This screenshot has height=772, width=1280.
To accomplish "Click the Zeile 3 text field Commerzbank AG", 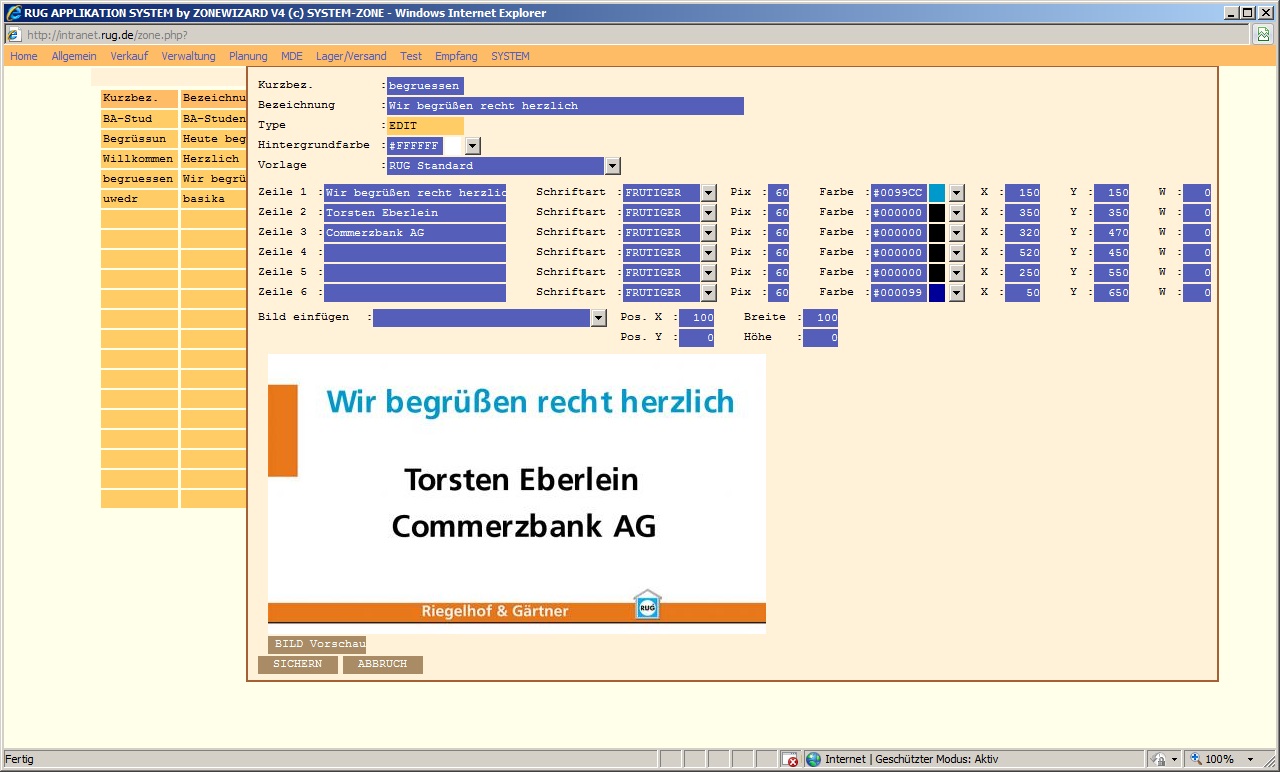I will (x=415, y=233).
